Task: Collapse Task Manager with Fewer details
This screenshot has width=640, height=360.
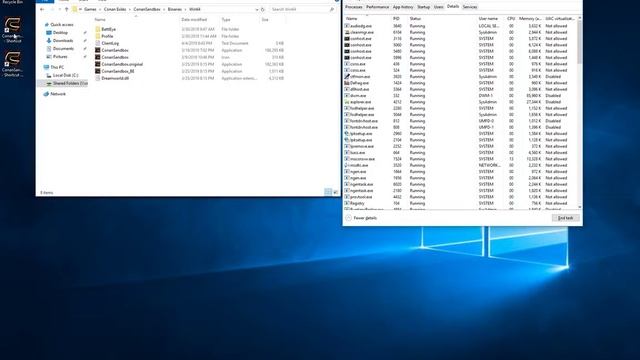Action: pyautogui.click(x=362, y=218)
